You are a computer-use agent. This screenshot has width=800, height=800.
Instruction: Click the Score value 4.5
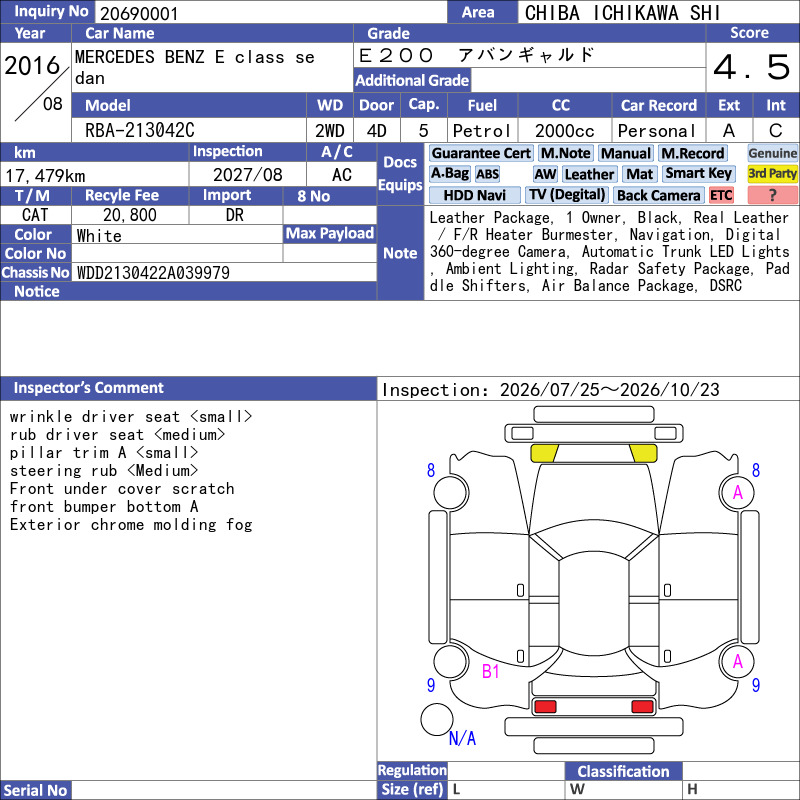click(x=752, y=67)
